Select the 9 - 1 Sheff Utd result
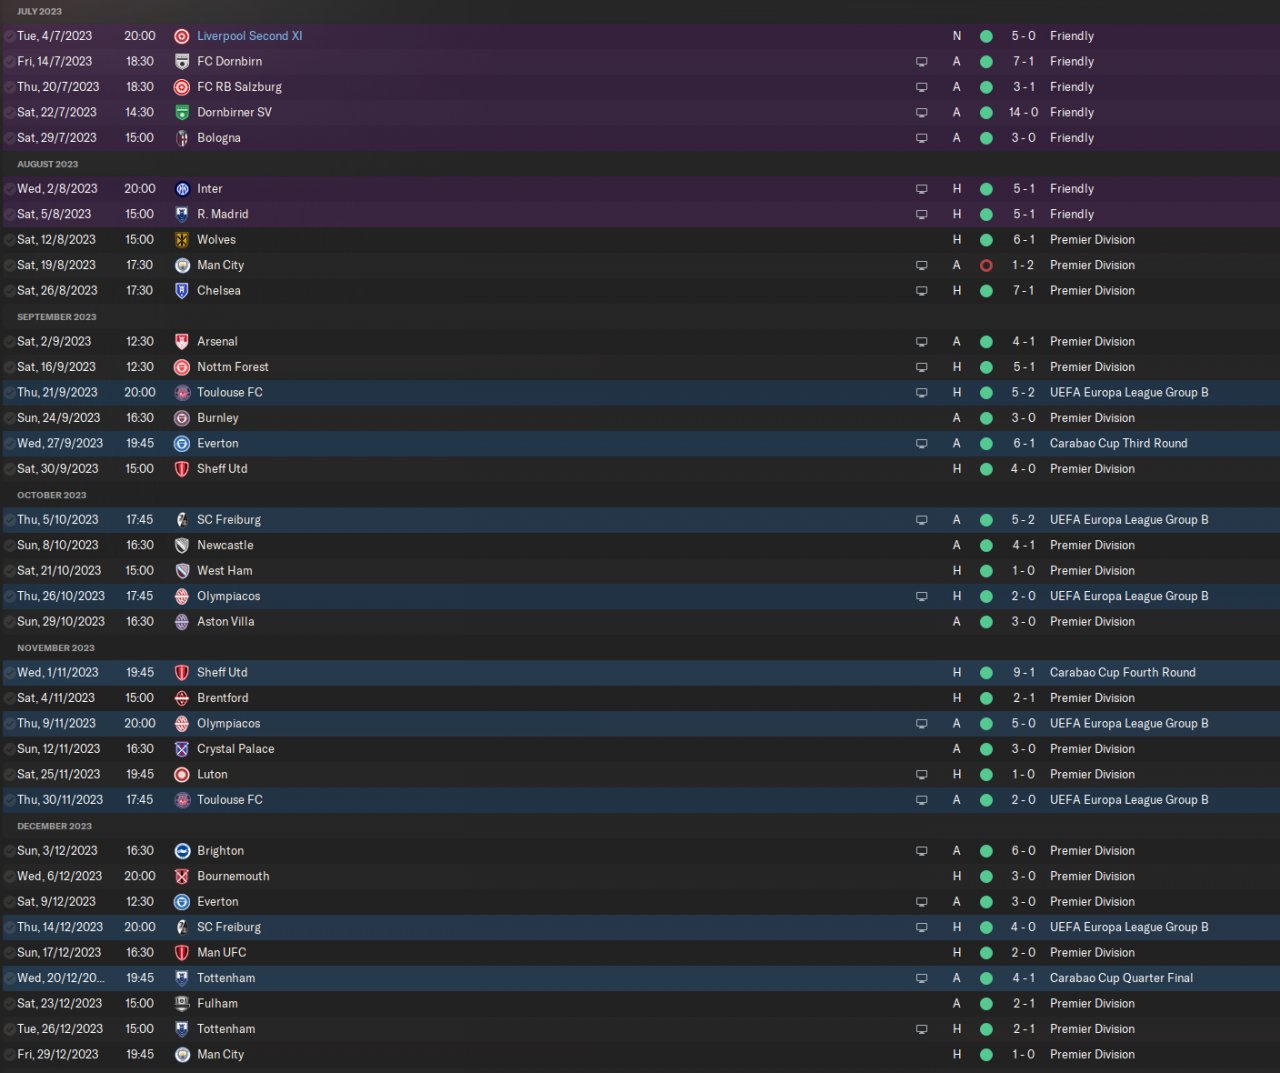Screen dimensions: 1280x1073 [x=1023, y=673]
